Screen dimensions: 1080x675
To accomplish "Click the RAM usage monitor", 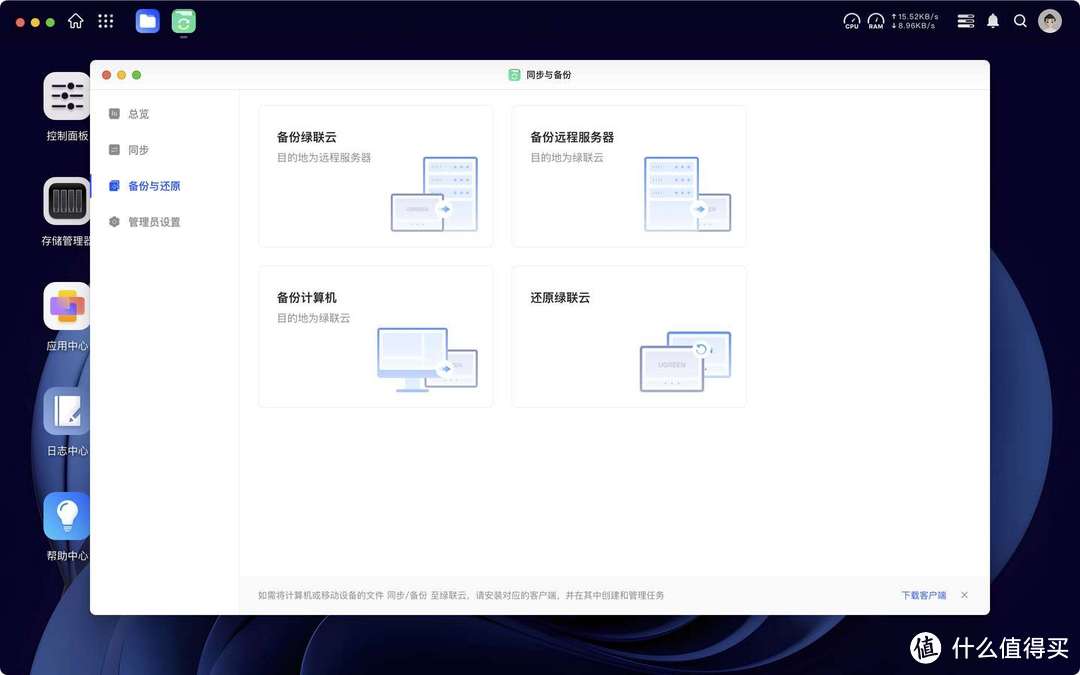I will 876,21.
